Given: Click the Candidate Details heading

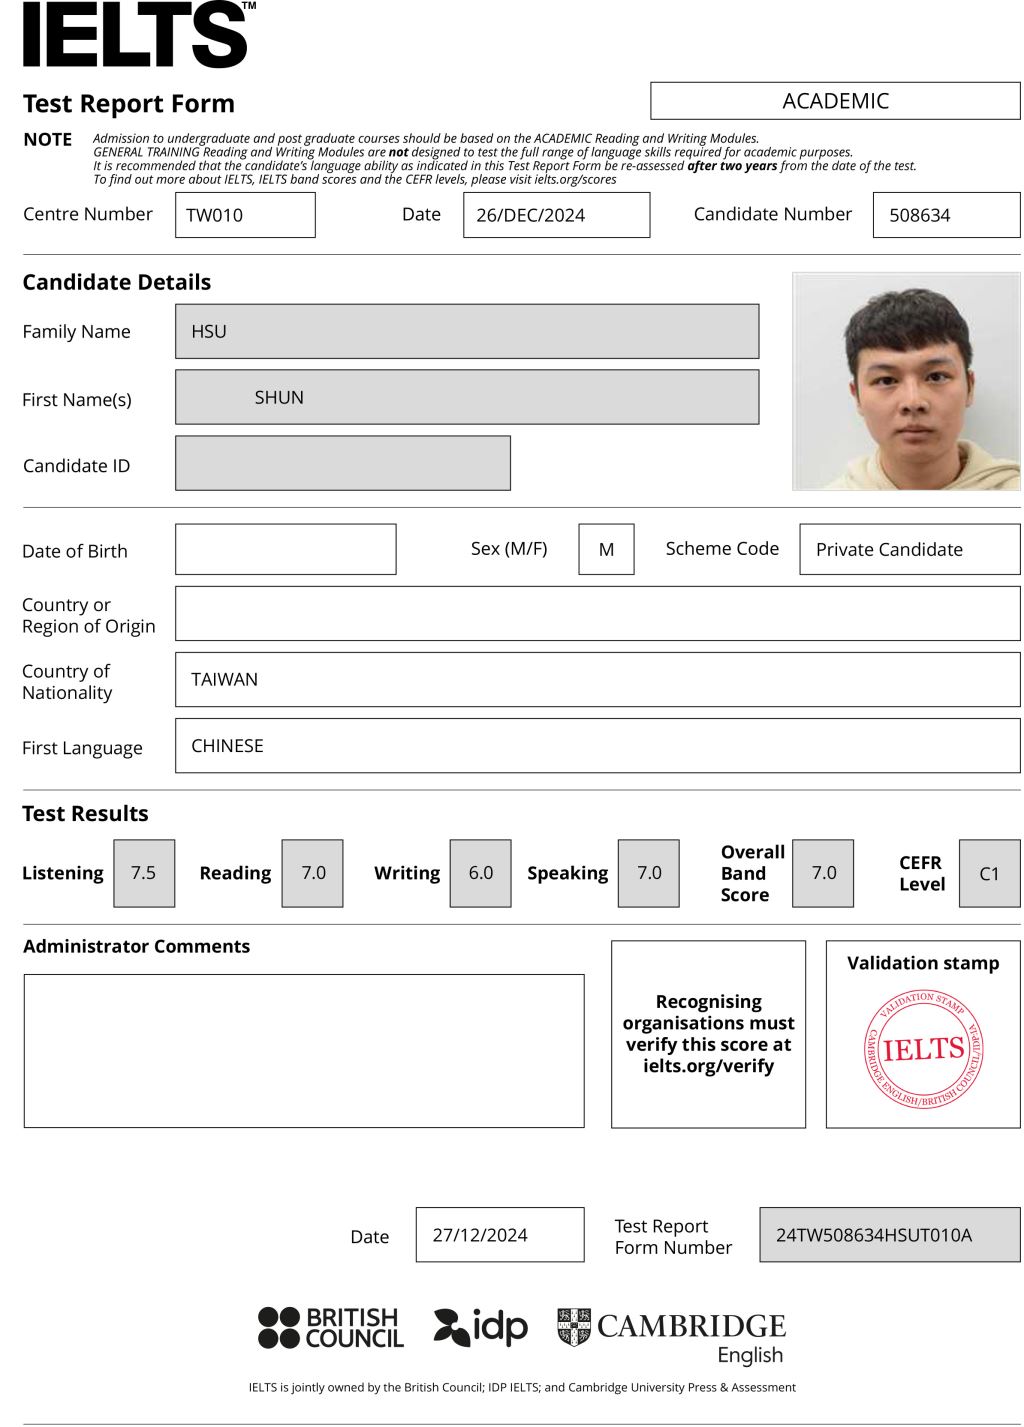Looking at the screenshot, I should tap(117, 282).
